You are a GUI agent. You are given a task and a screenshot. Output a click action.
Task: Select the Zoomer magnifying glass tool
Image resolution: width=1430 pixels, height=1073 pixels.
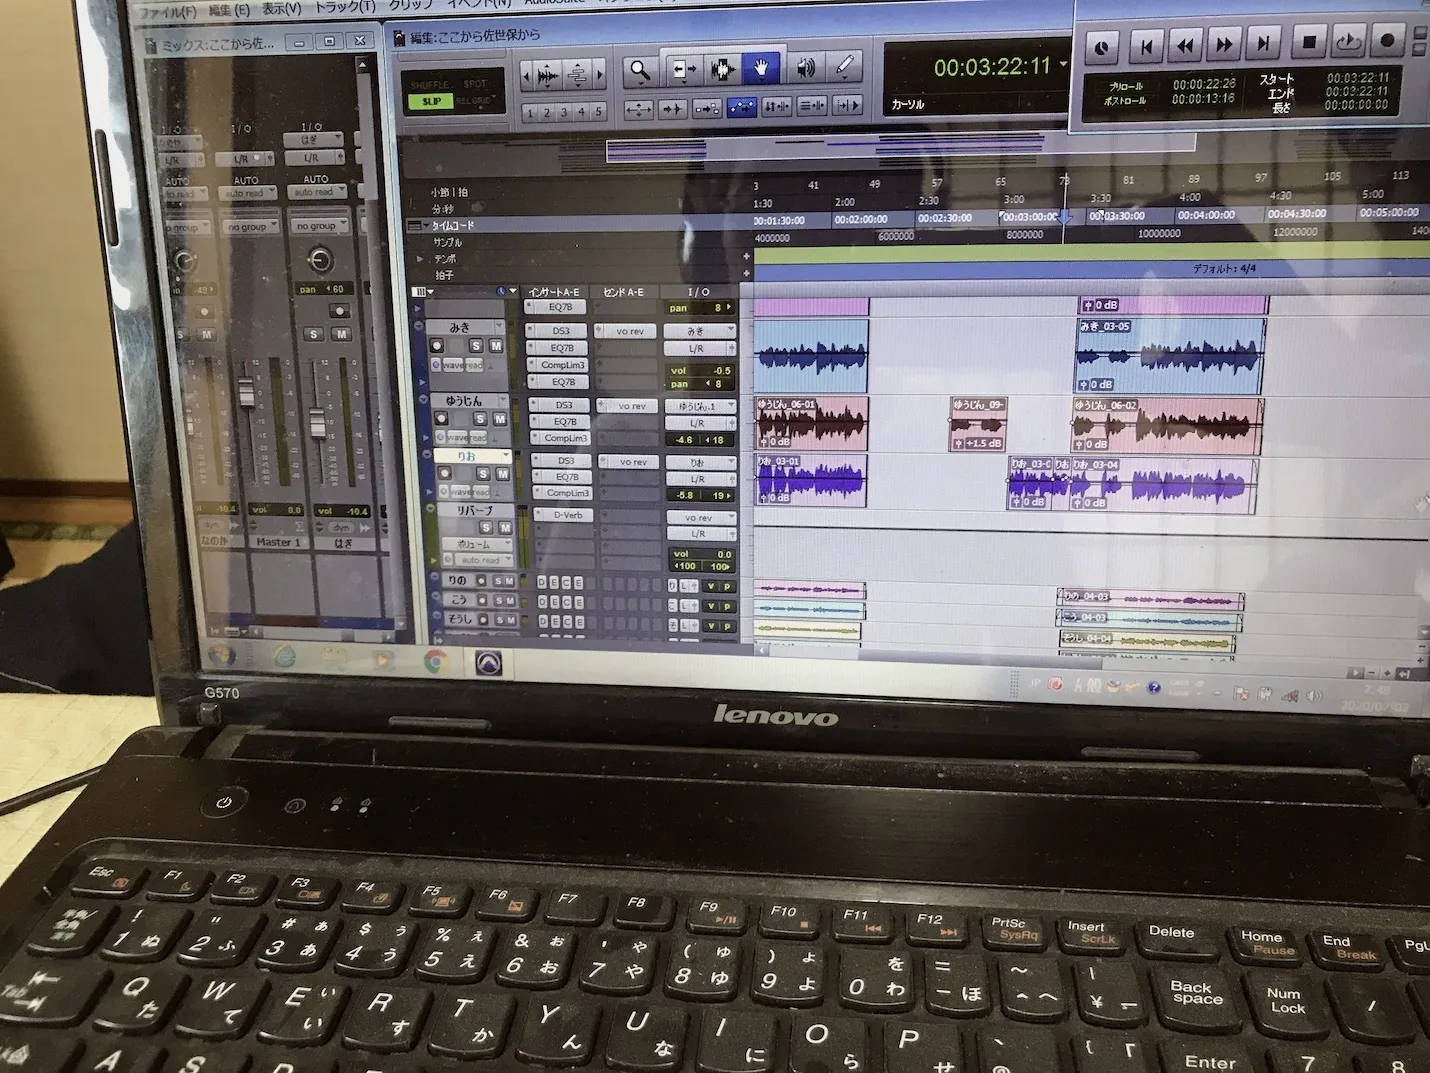pyautogui.click(x=639, y=70)
